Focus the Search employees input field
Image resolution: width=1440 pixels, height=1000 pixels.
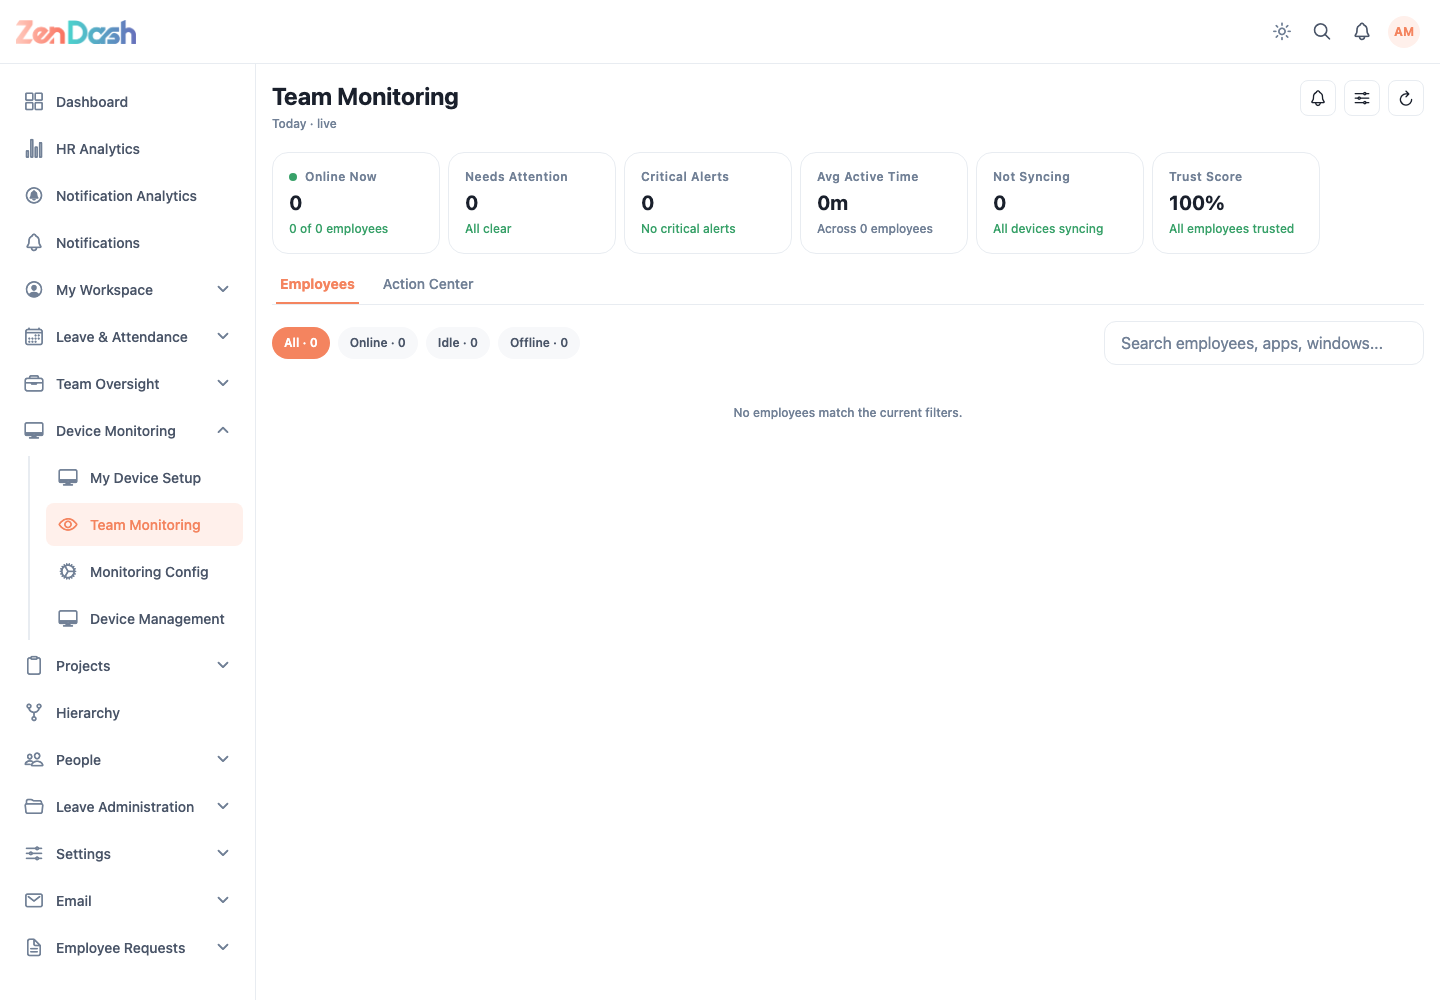coord(1264,343)
